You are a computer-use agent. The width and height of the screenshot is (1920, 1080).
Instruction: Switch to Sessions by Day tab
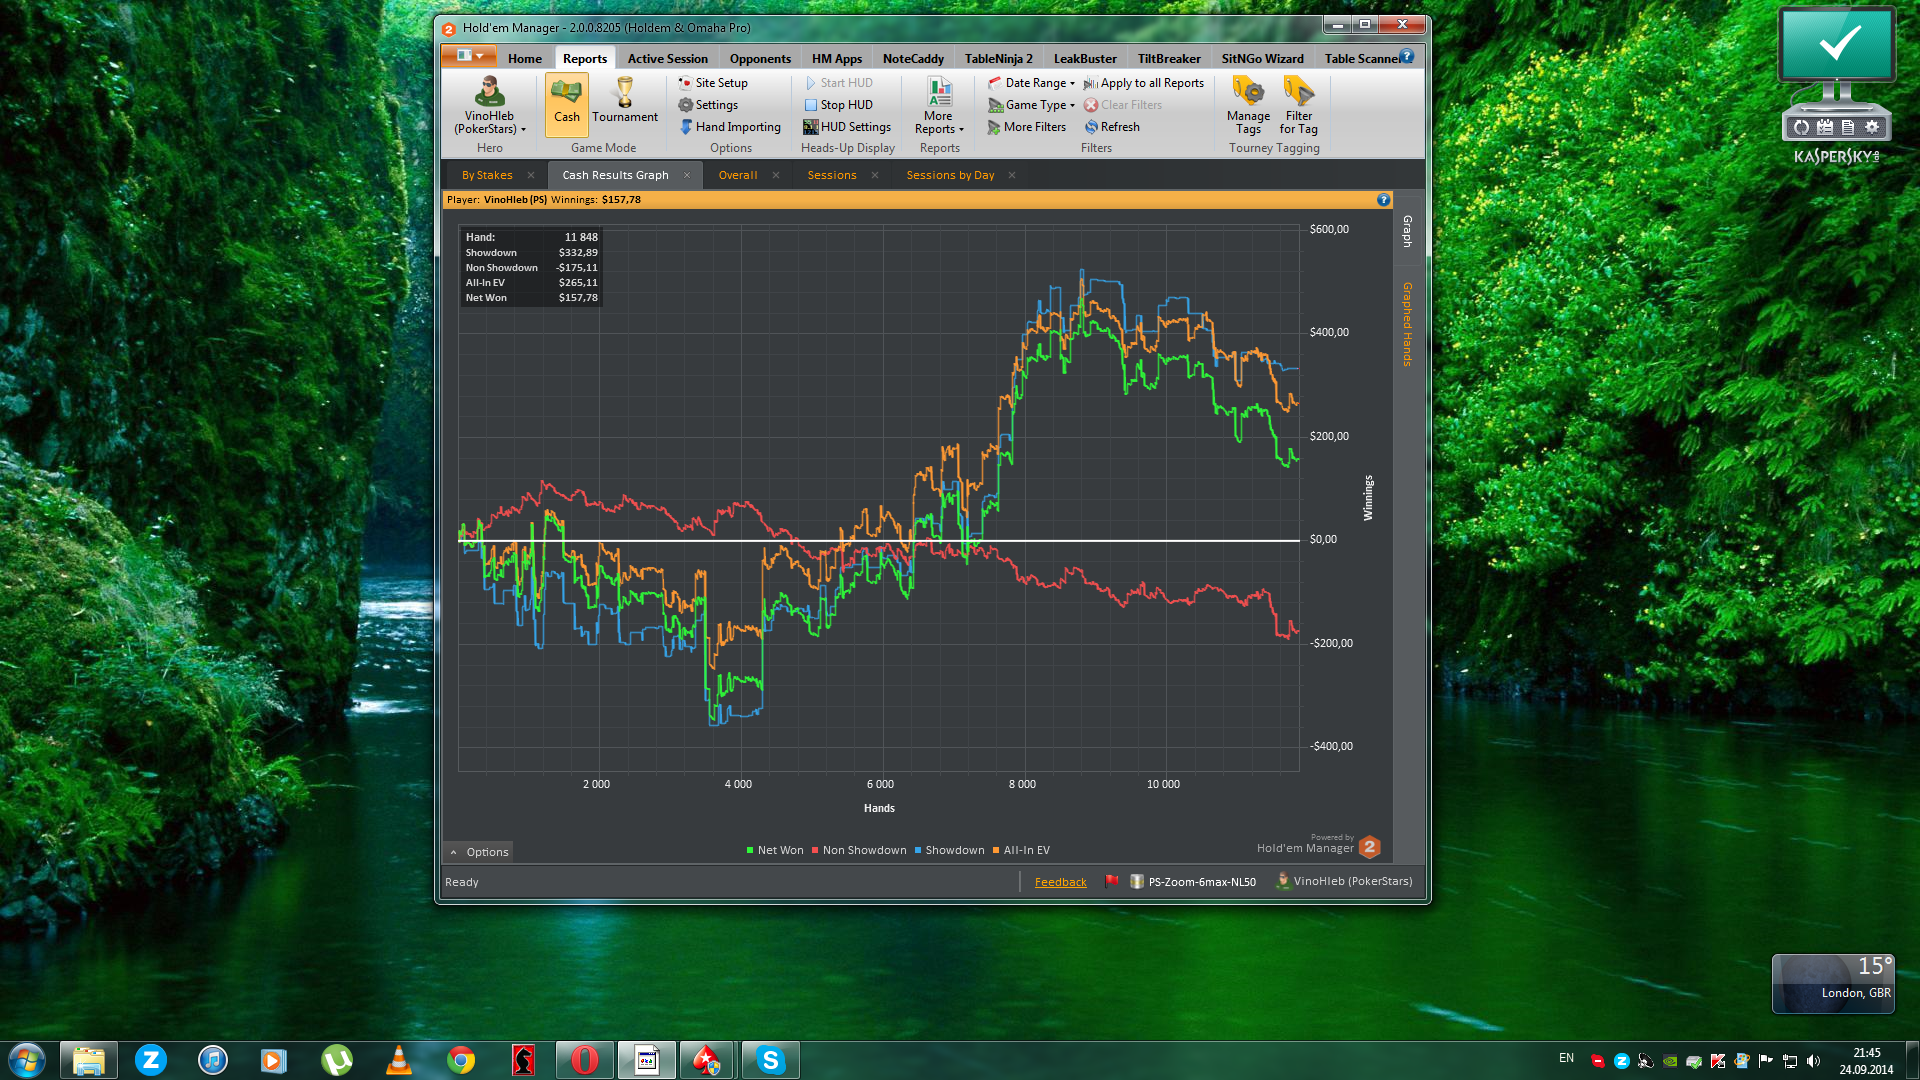point(950,175)
